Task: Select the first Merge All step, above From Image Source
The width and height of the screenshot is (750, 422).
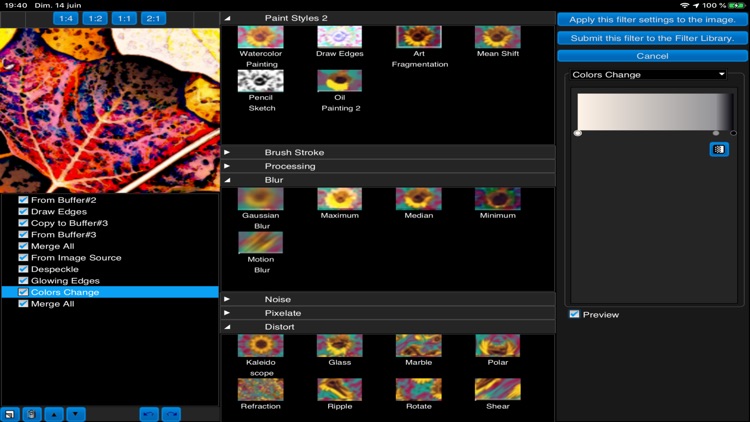Action: coord(110,246)
